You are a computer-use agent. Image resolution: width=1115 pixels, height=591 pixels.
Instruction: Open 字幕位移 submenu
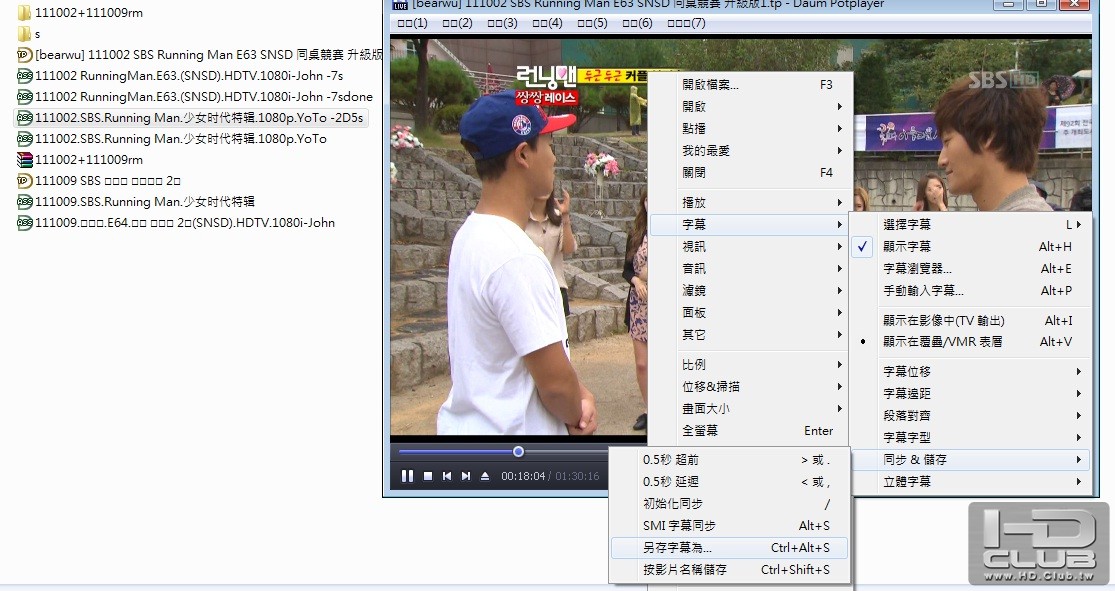(970, 371)
